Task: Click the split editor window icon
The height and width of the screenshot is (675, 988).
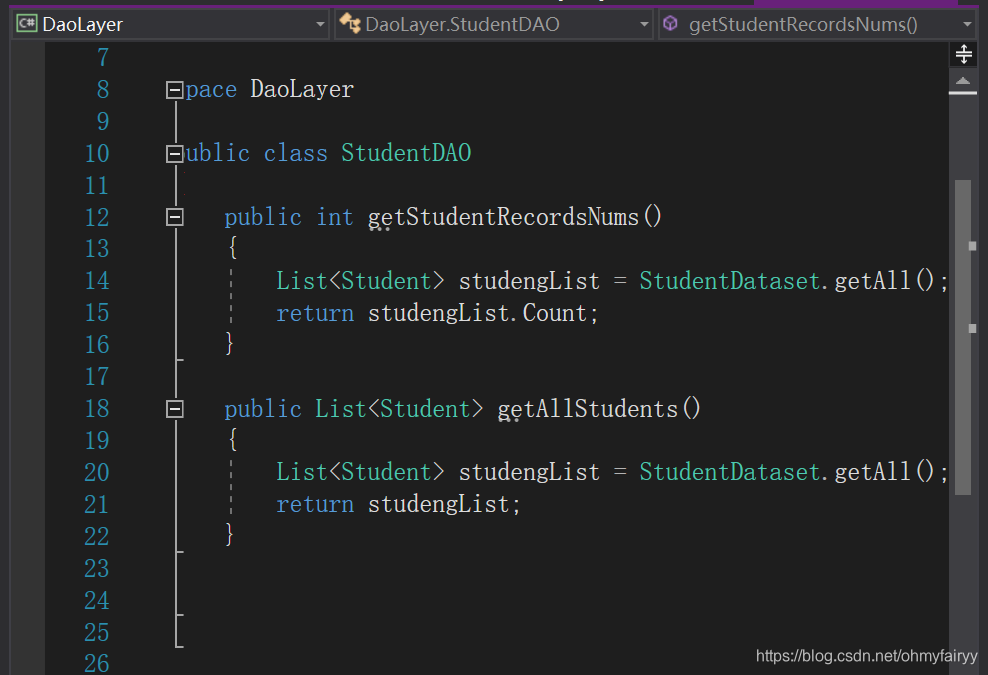Action: pos(963,54)
